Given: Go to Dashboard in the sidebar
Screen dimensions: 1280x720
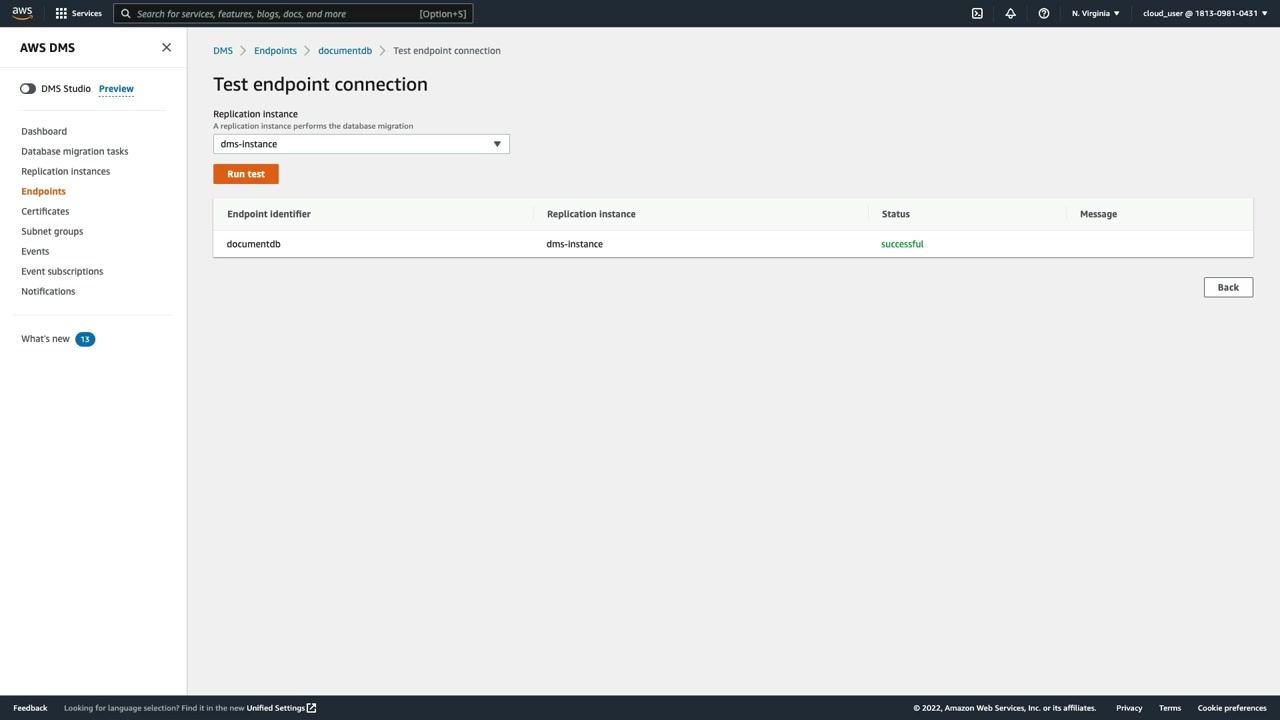Looking at the screenshot, I should coord(44,131).
